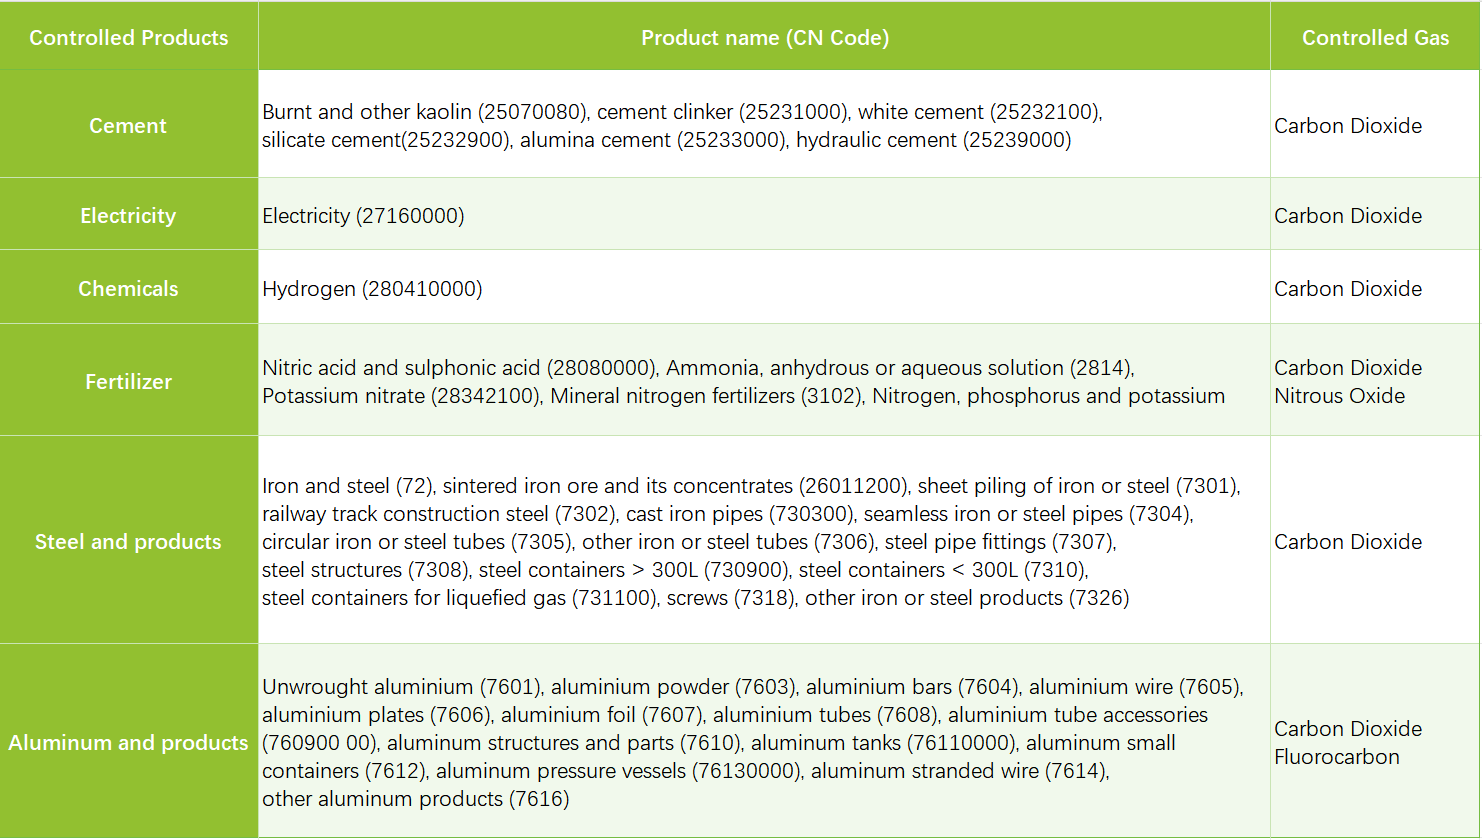The height and width of the screenshot is (840, 1482).
Task: Select the Cement row label
Action: [x=128, y=126]
